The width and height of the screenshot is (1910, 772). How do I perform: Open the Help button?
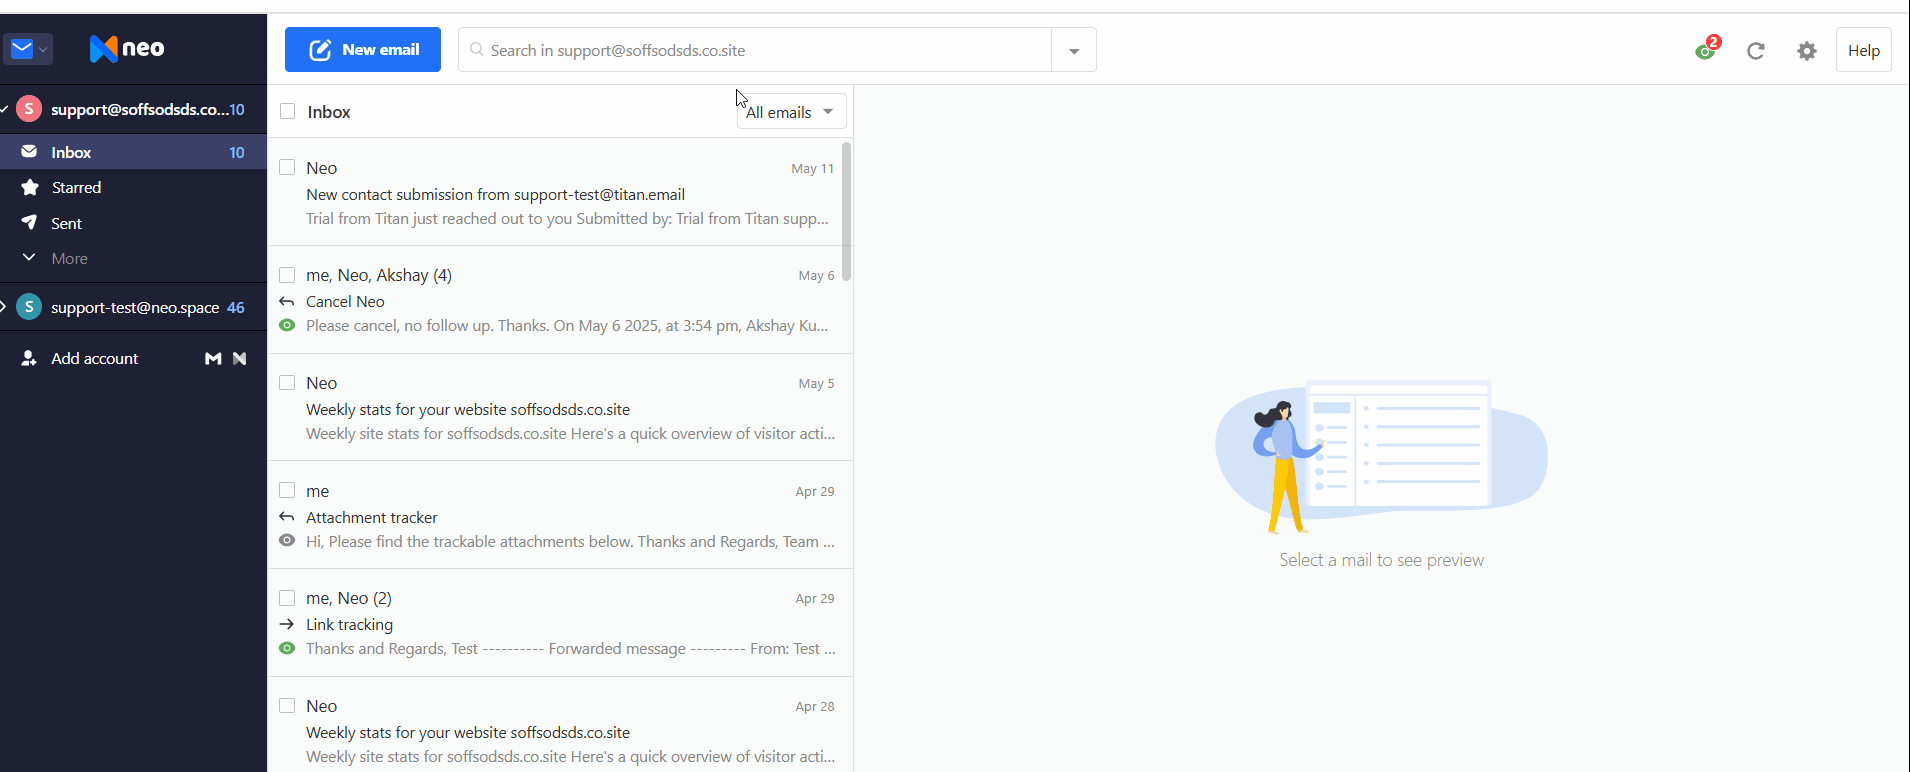click(1864, 50)
